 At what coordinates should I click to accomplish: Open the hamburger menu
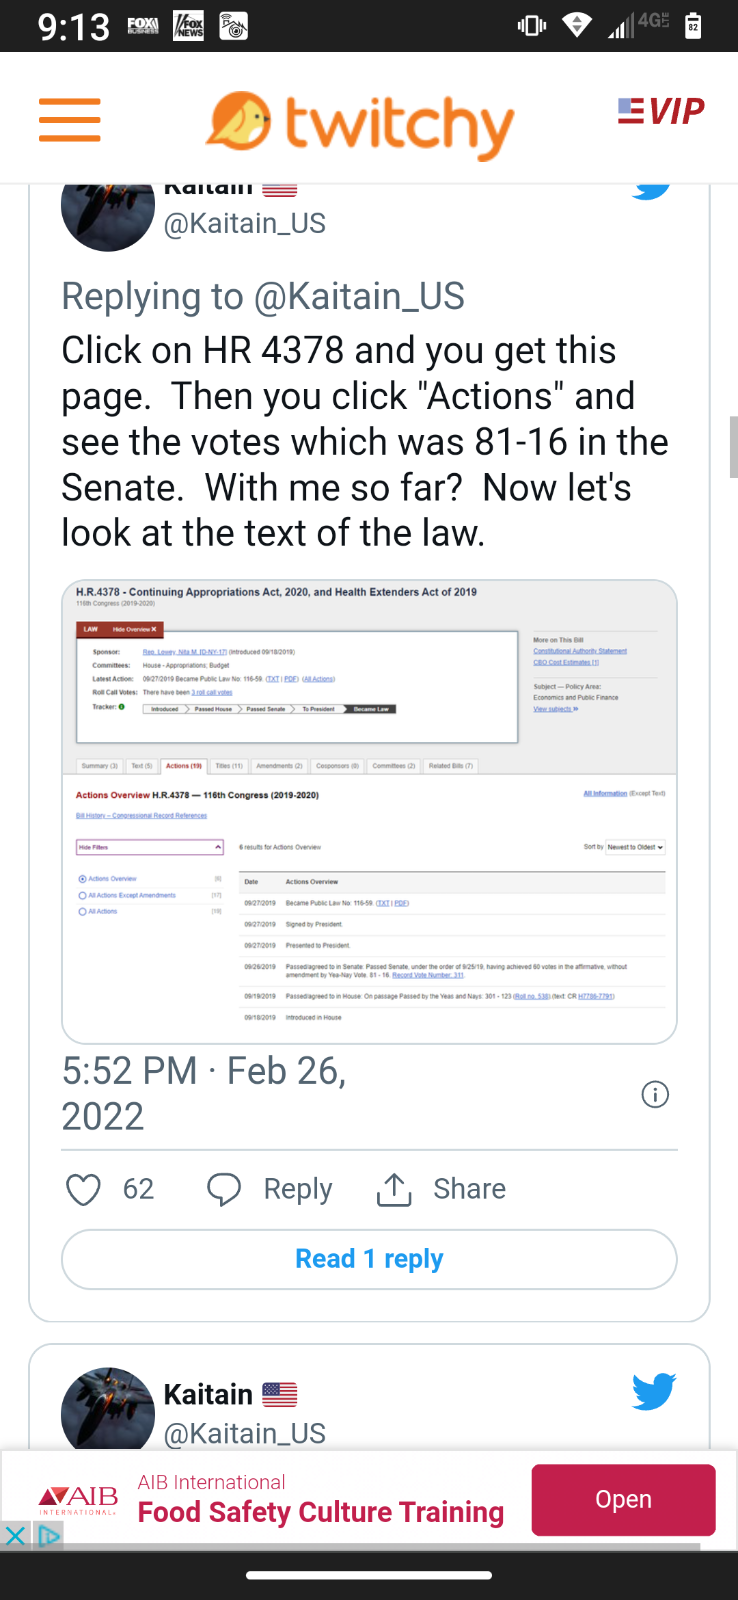70,120
